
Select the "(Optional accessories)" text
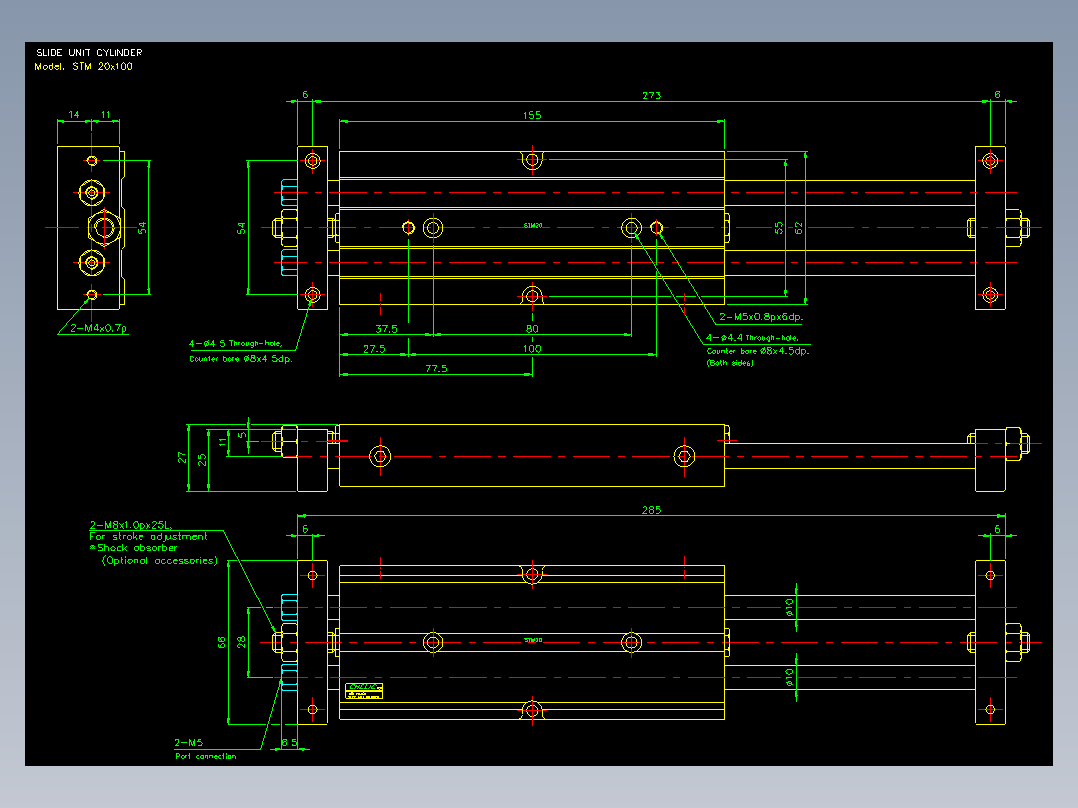160,560
